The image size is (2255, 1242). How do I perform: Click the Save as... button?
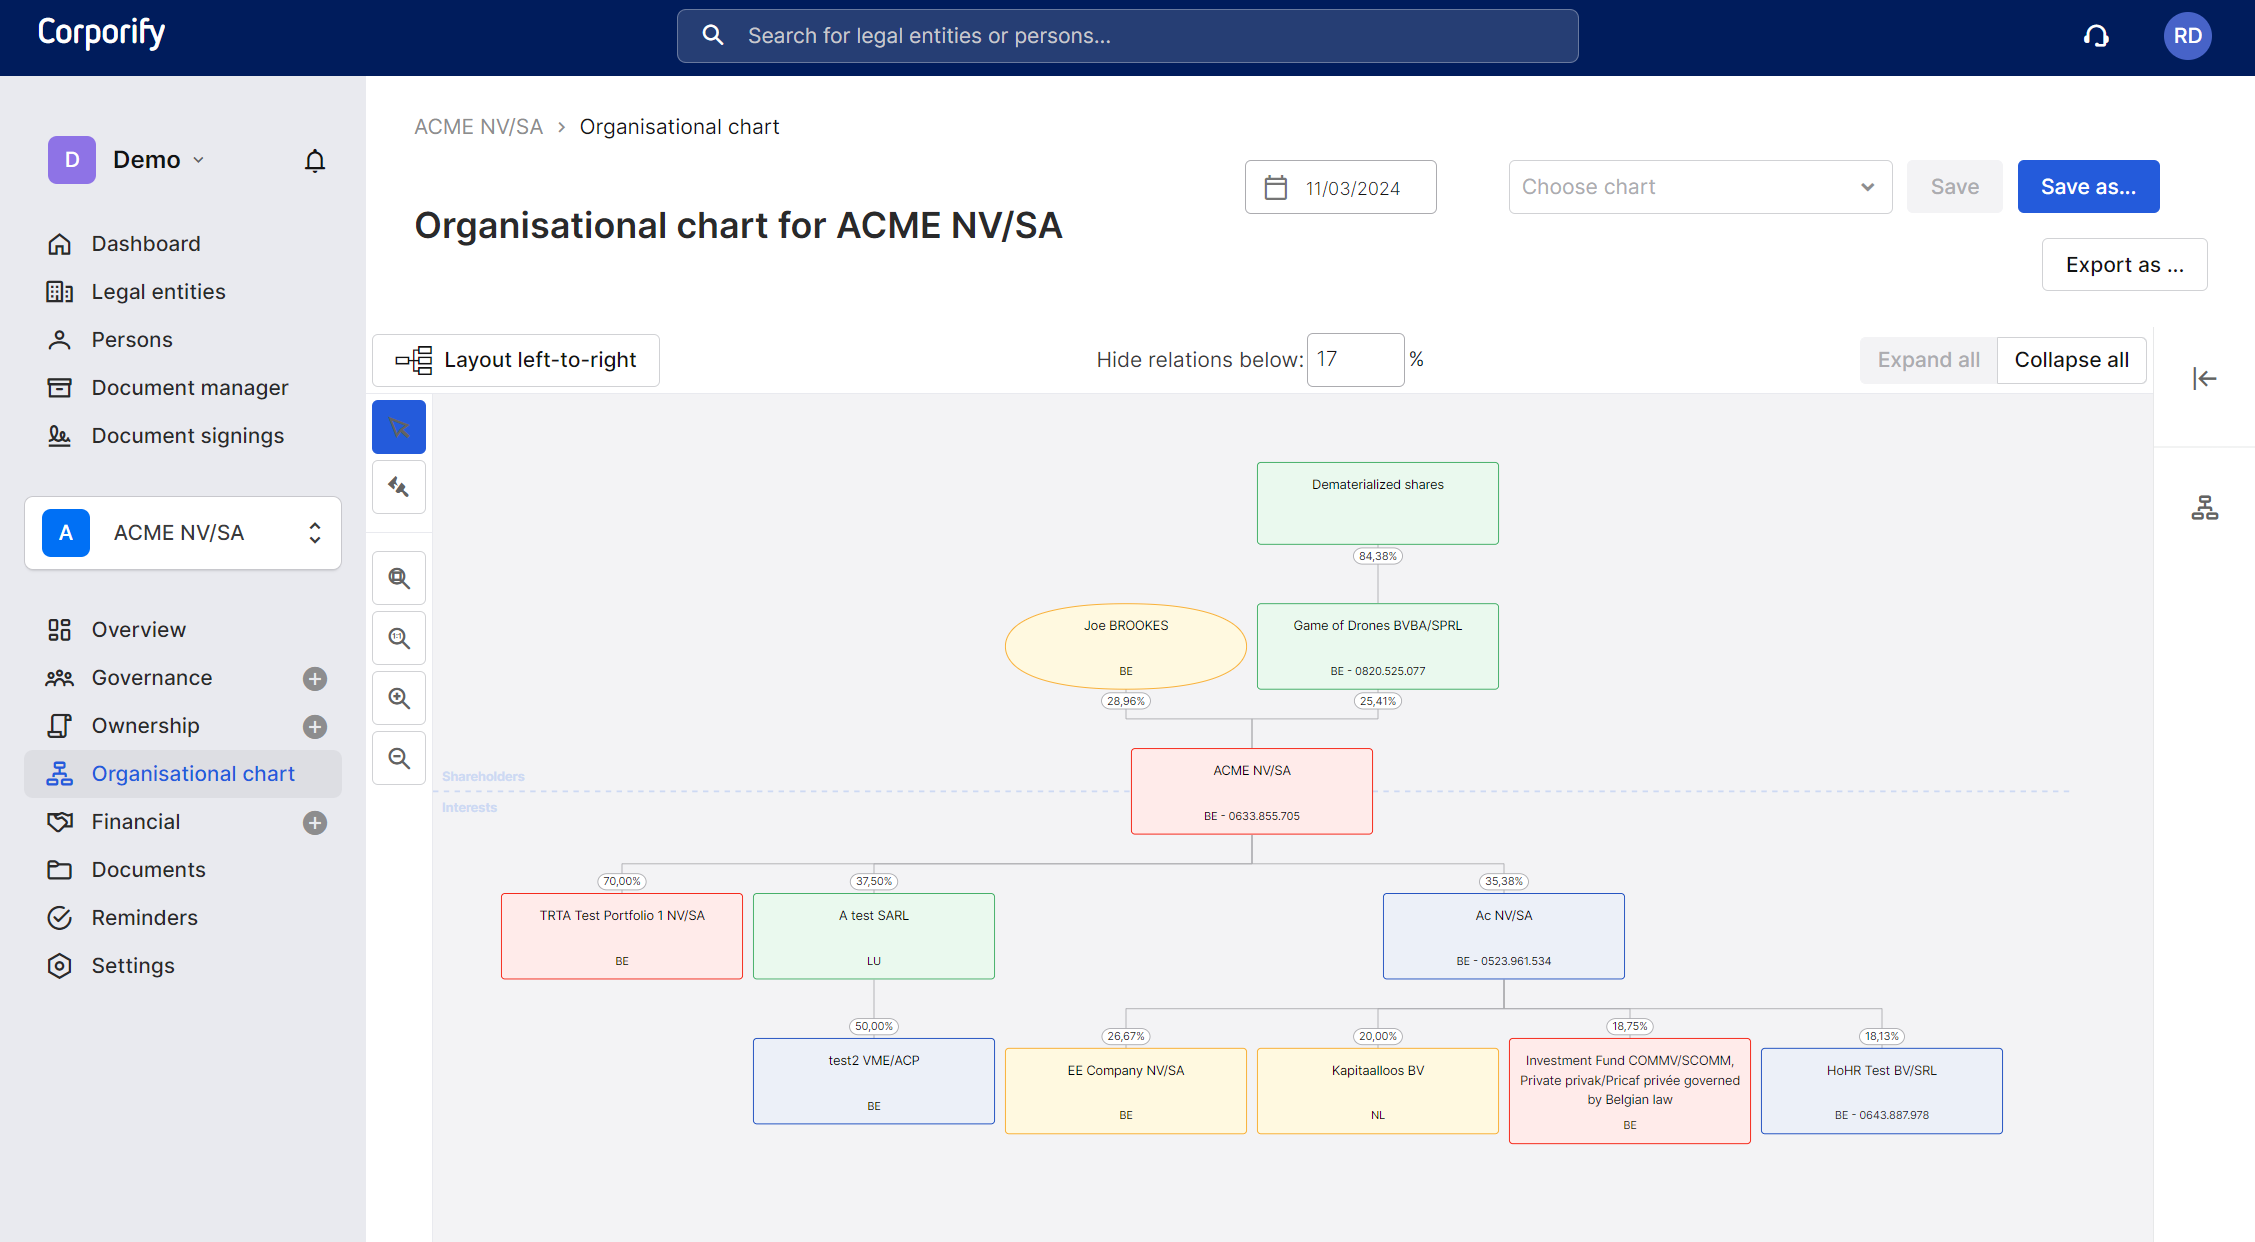[2087, 187]
